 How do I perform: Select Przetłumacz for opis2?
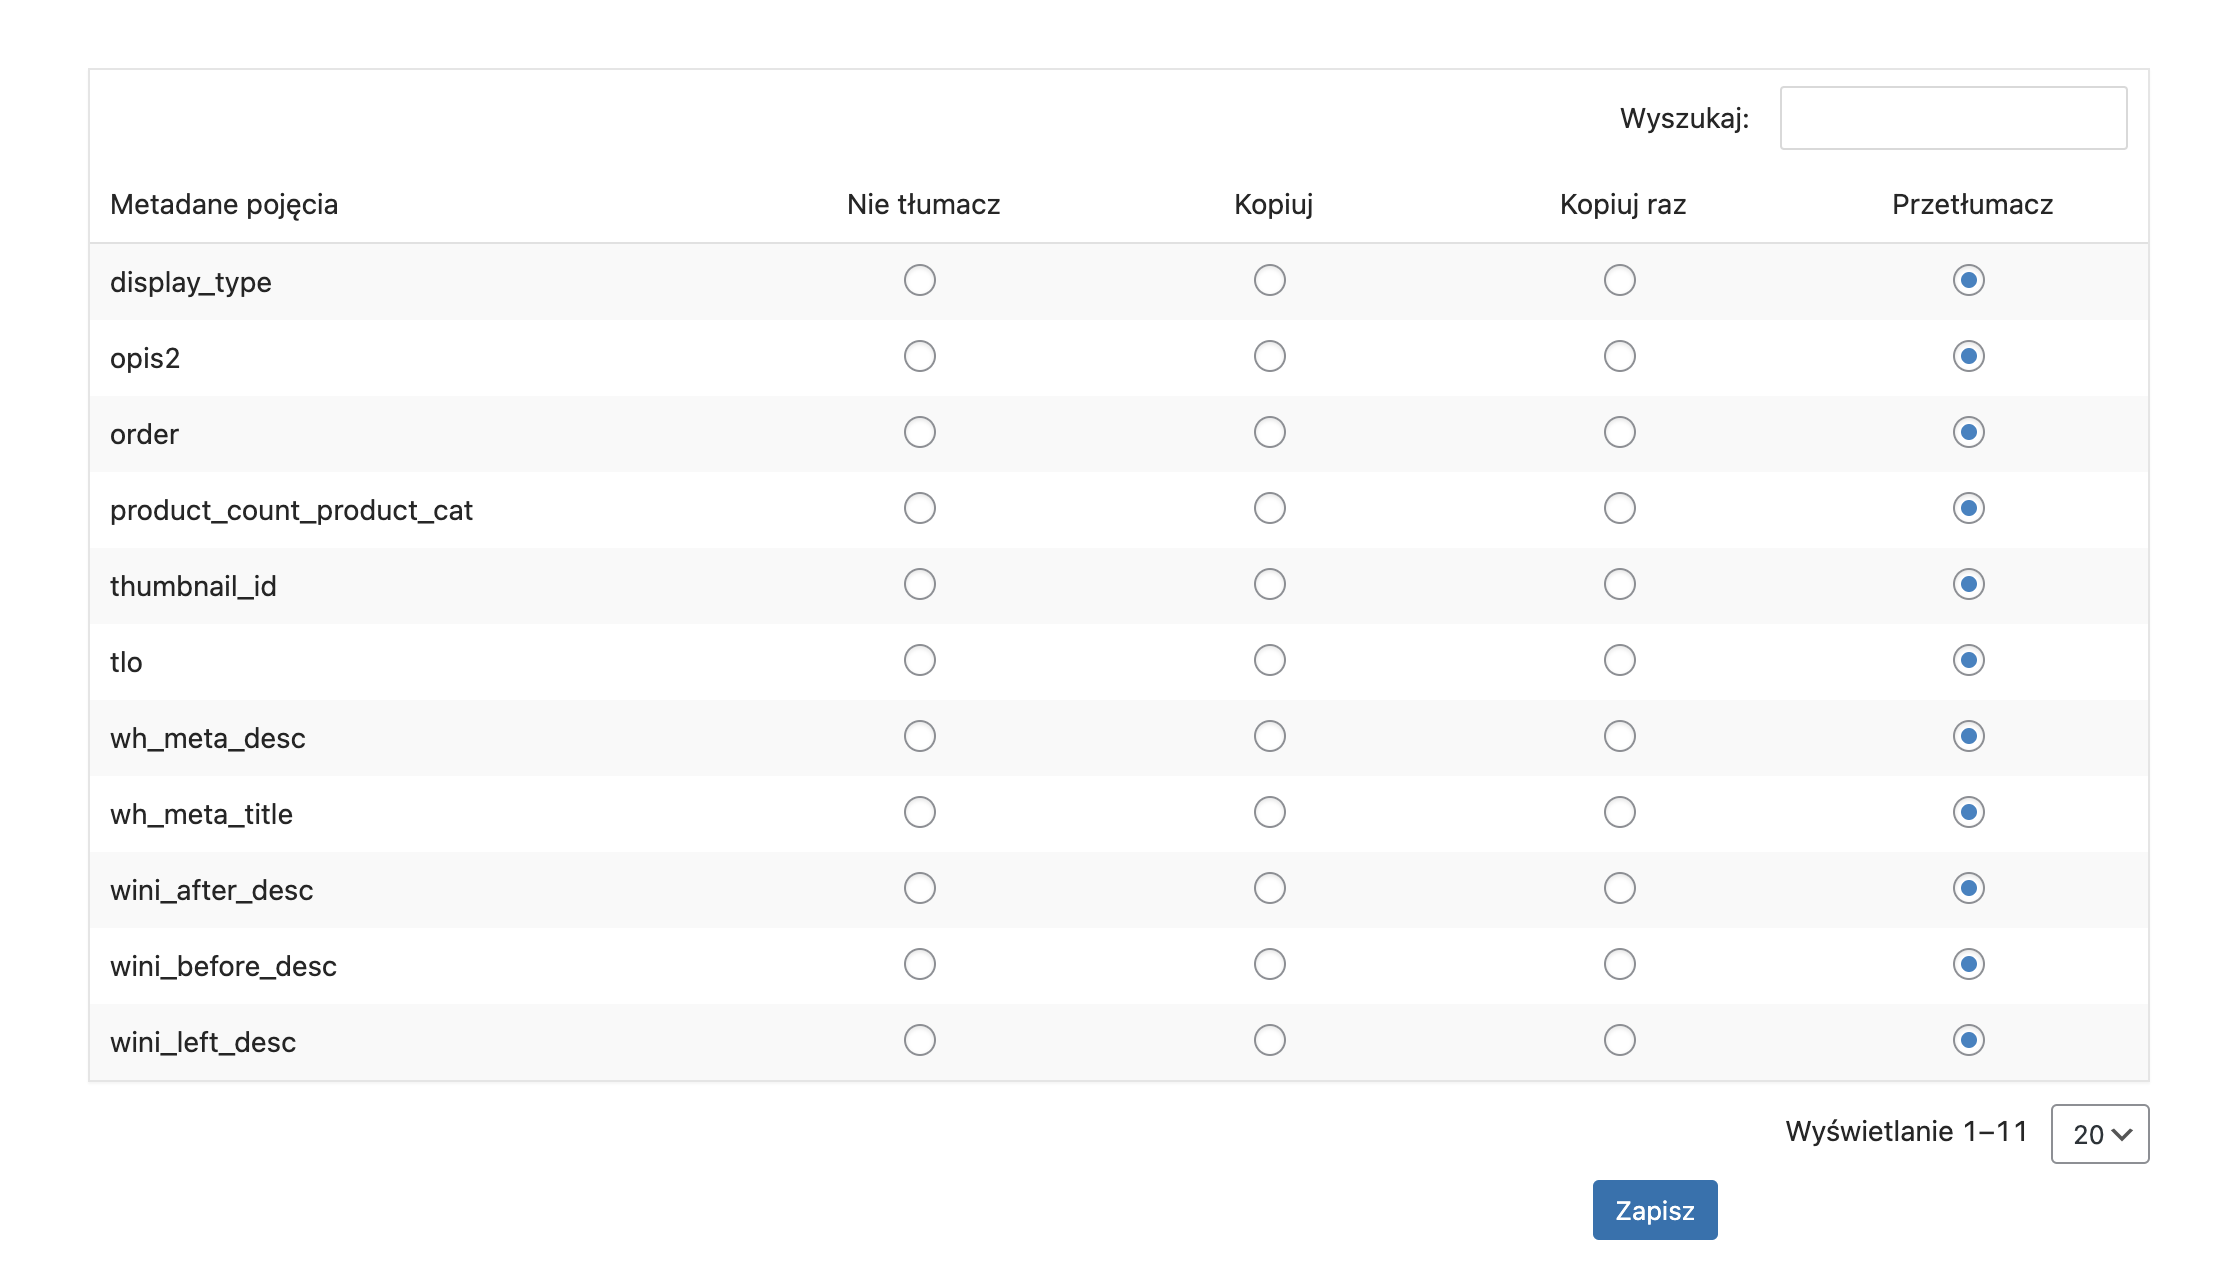[1969, 356]
